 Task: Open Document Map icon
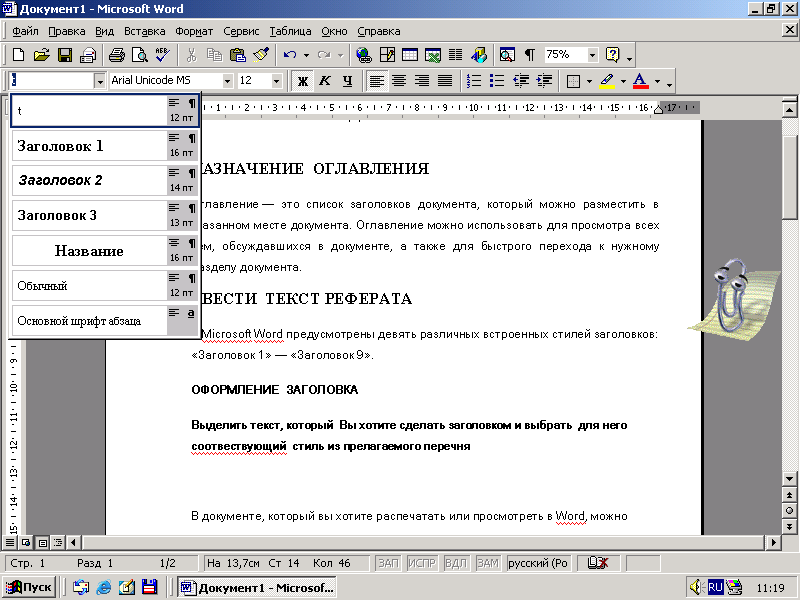click(507, 55)
